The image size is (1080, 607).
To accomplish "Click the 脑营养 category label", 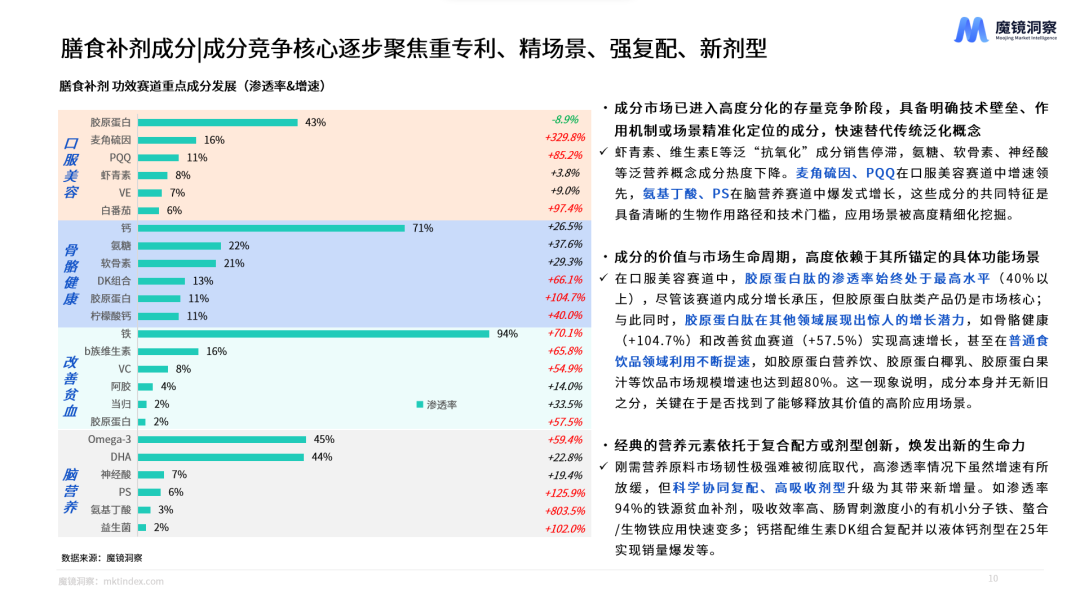I will click(x=71, y=491).
